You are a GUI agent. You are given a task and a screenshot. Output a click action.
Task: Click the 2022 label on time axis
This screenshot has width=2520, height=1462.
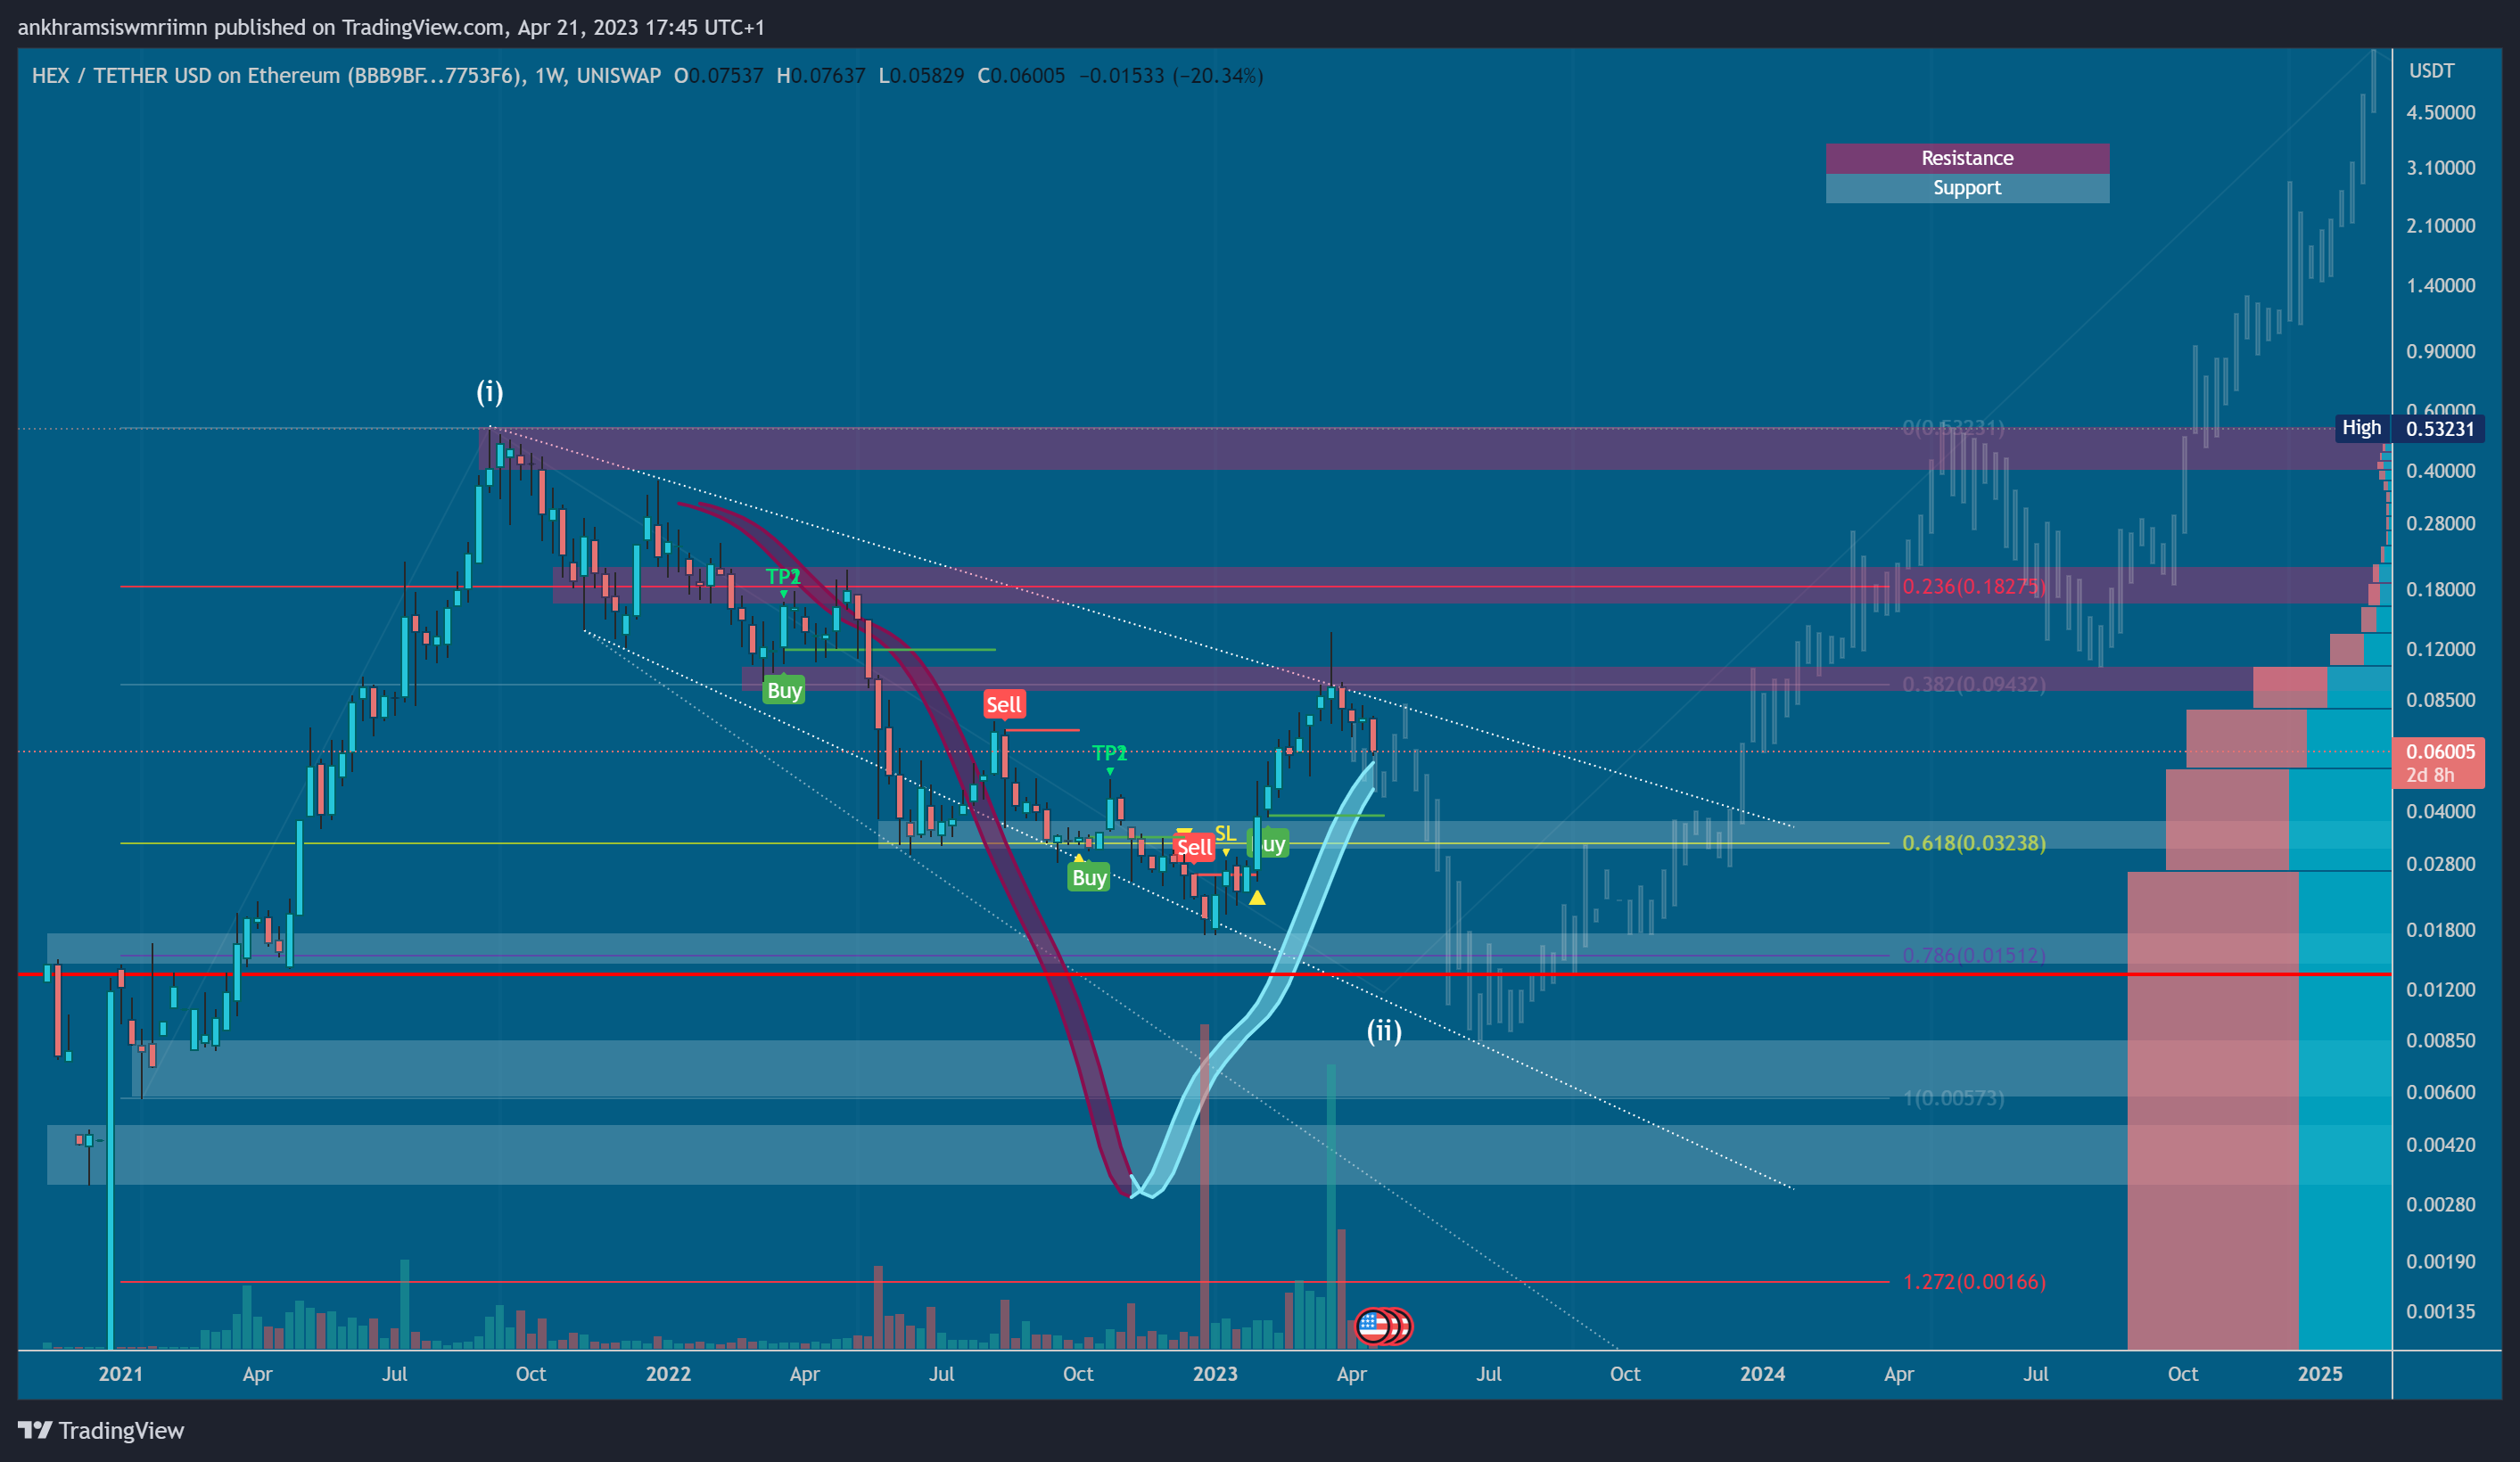668,1374
